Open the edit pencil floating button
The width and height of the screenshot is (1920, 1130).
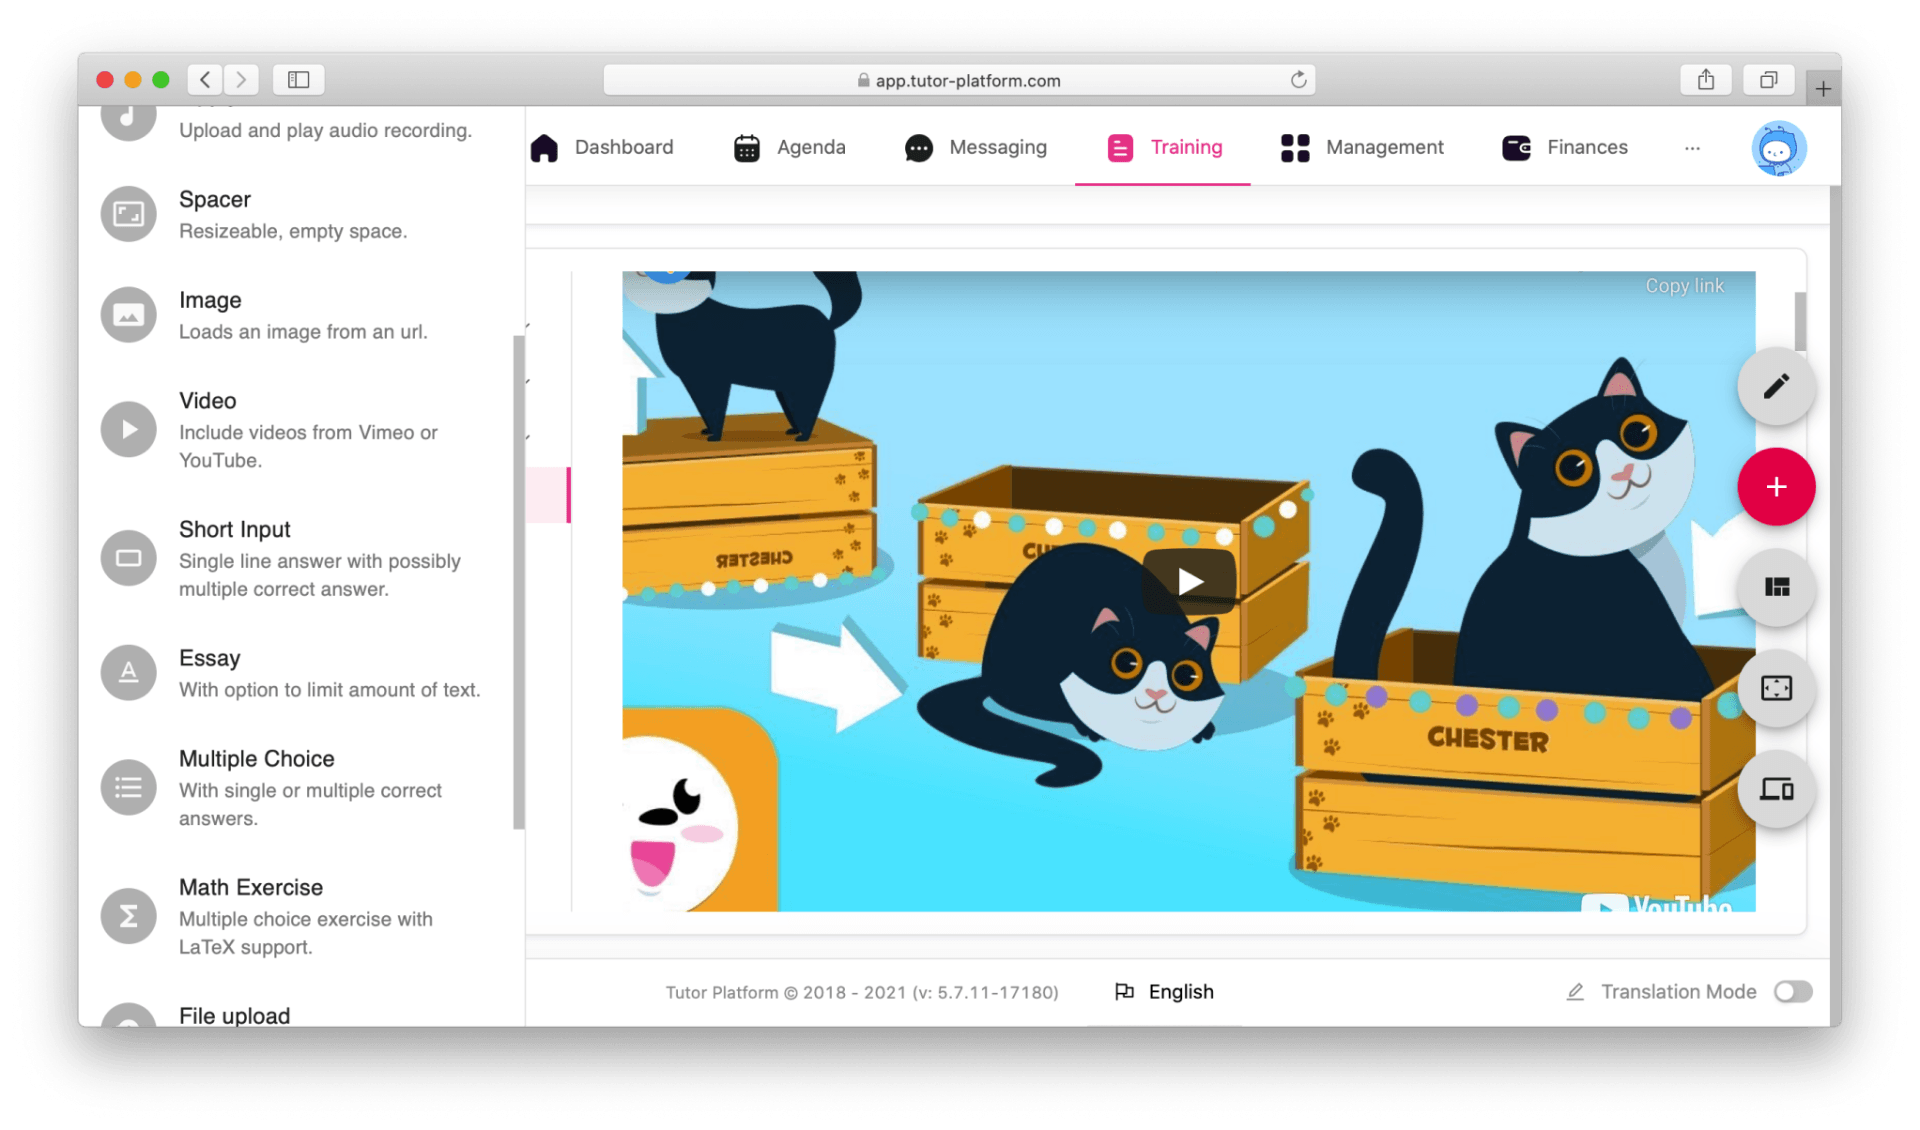click(x=1777, y=385)
